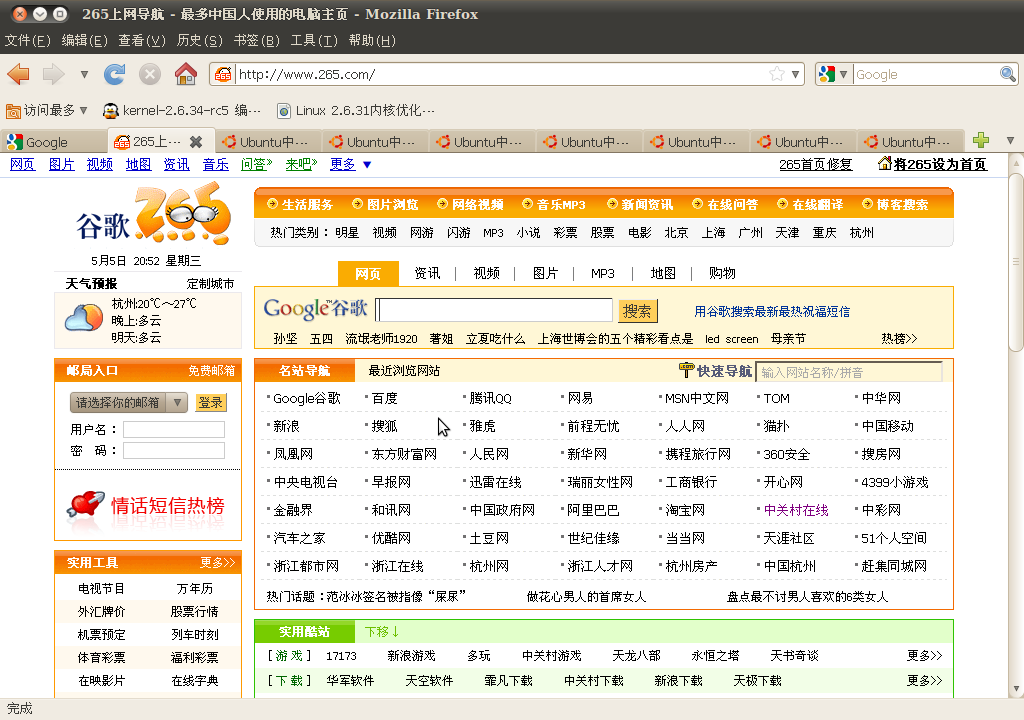
Task: Open the Home page icon
Action: tap(185, 74)
